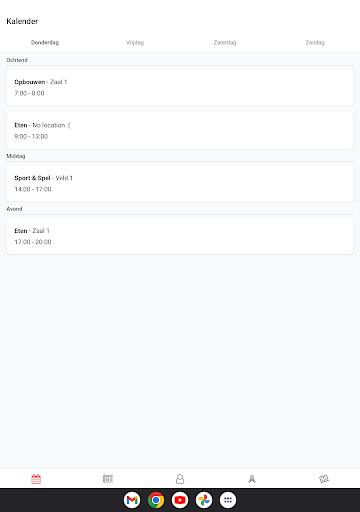Image resolution: width=360 pixels, height=512 pixels.
Task: Select the Ochtend section header
Action: pos(17,60)
